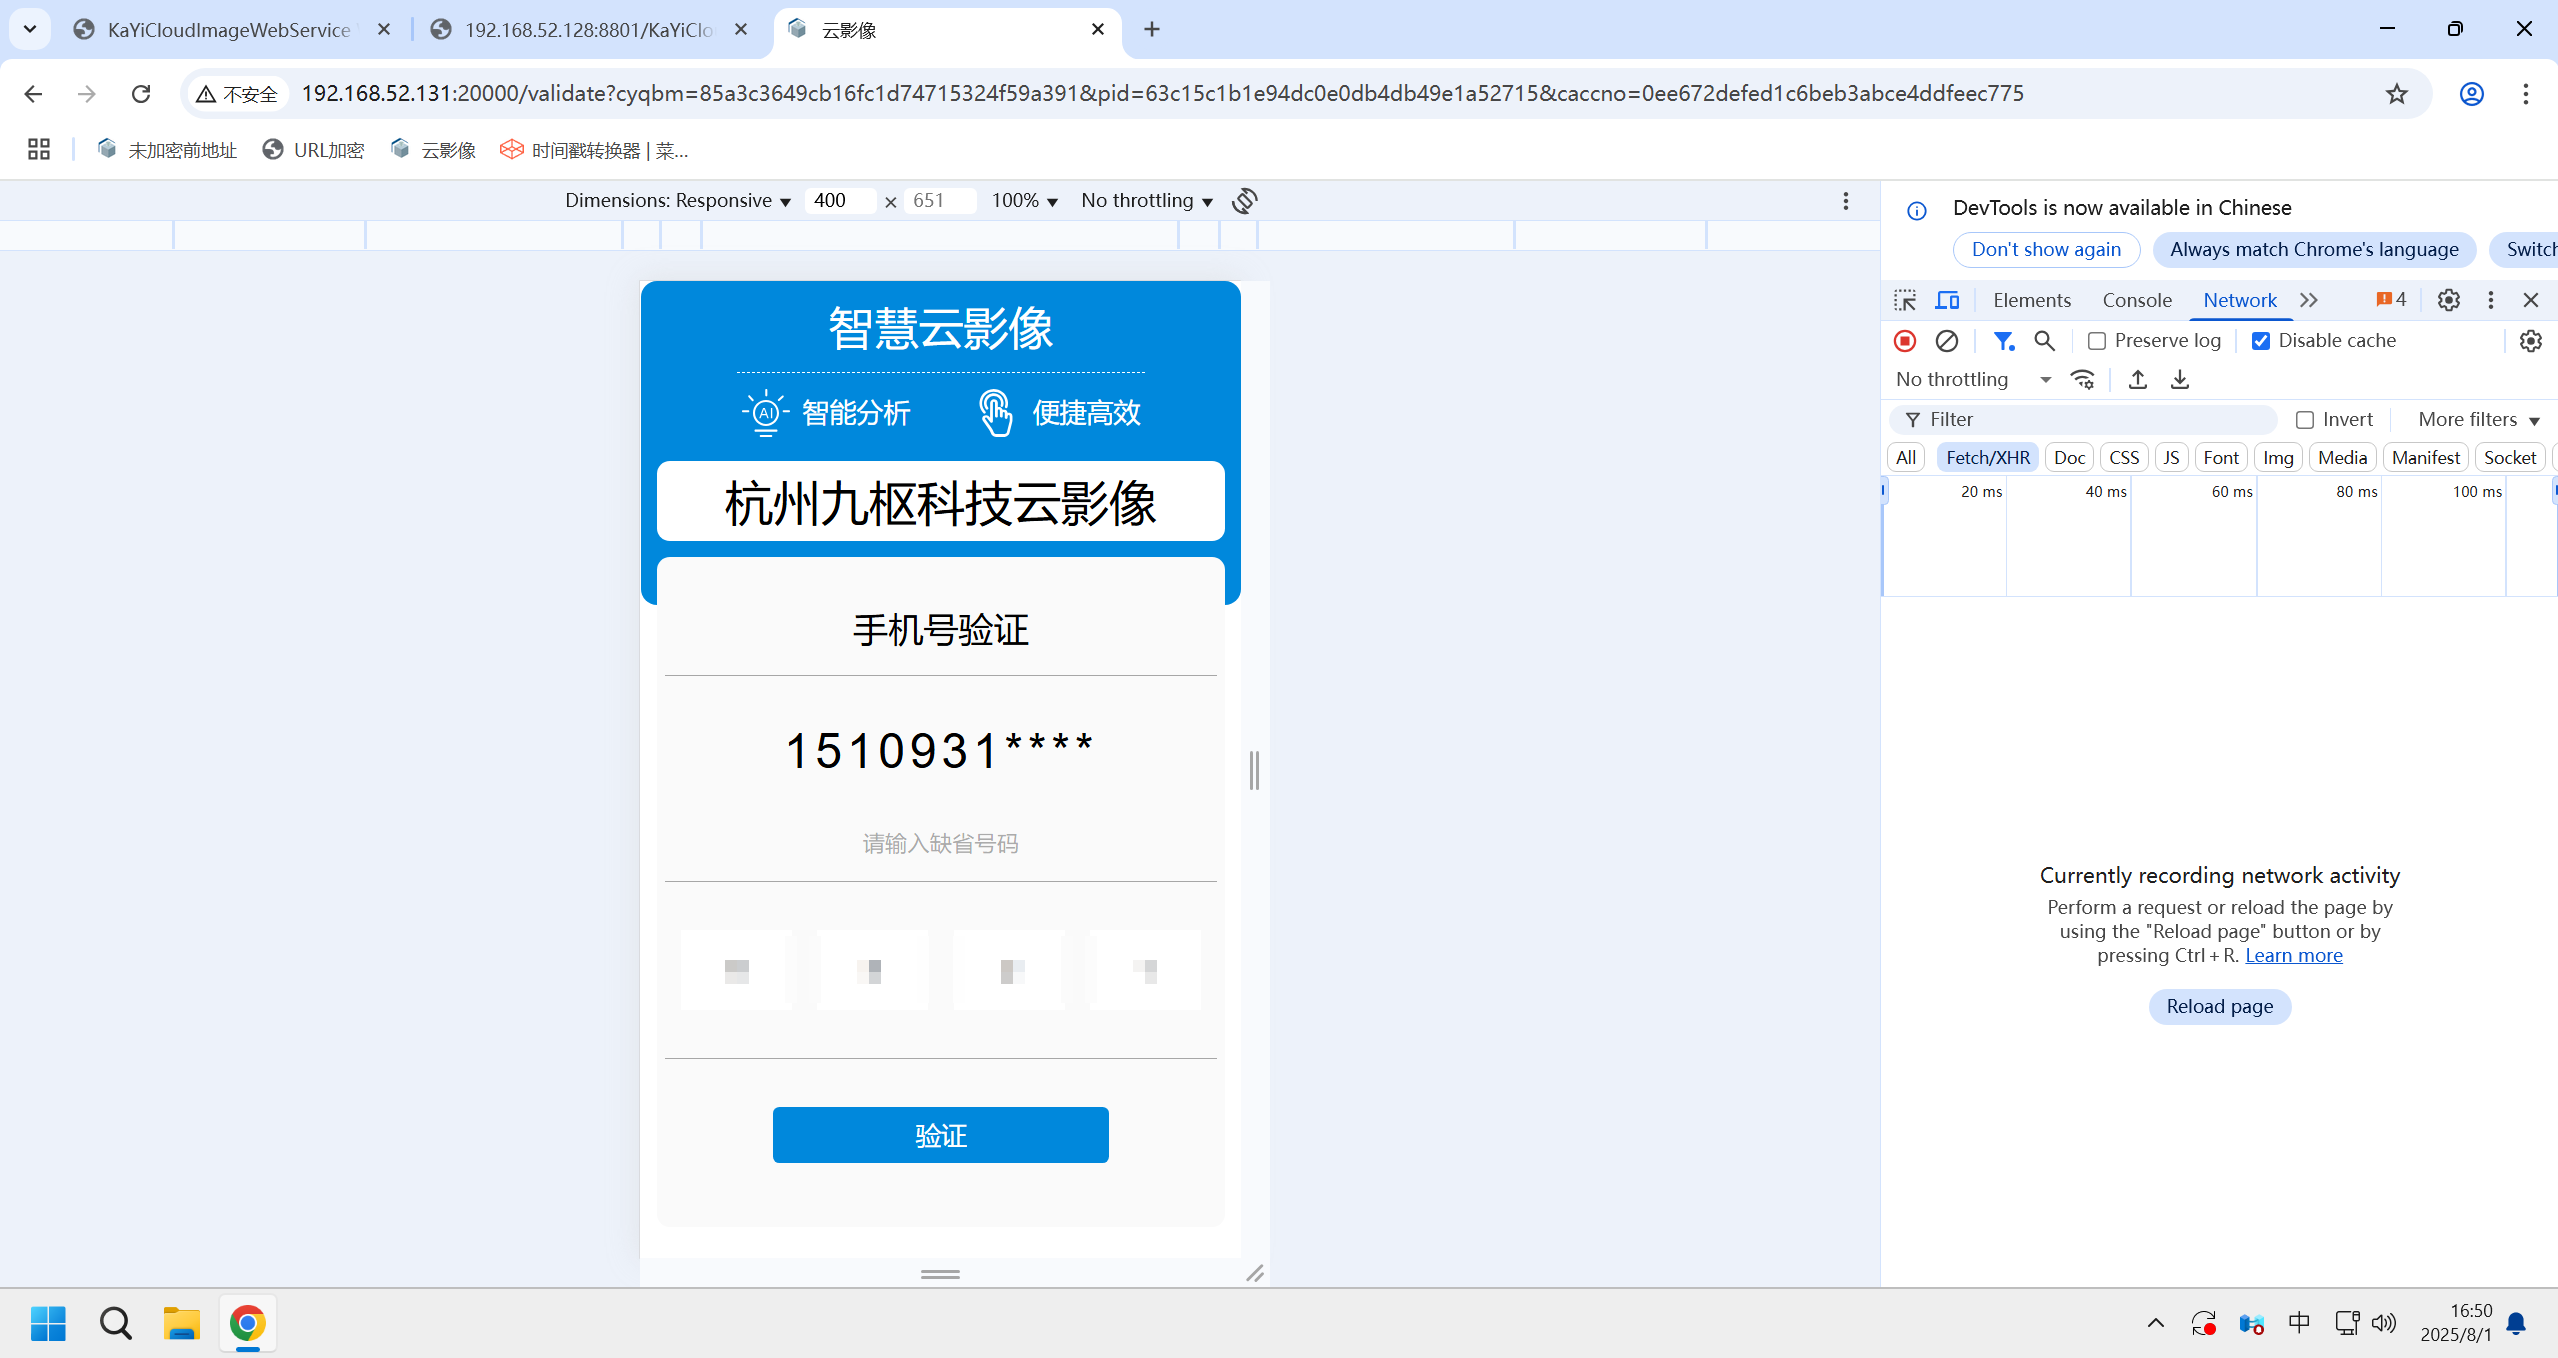Viewport: 2558px width, 1358px height.
Task: Stop recording network log (red record icon)
Action: (x=1904, y=341)
